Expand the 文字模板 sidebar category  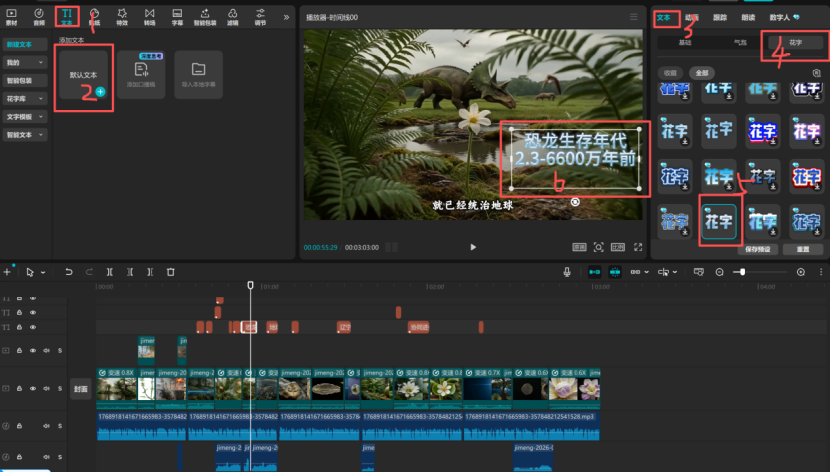click(24, 116)
